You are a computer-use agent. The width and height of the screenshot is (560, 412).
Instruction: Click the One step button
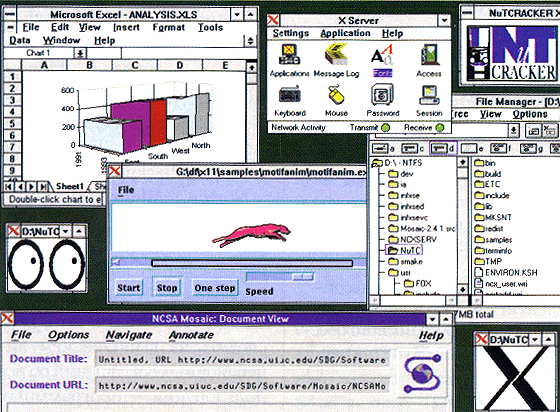pyautogui.click(x=215, y=288)
